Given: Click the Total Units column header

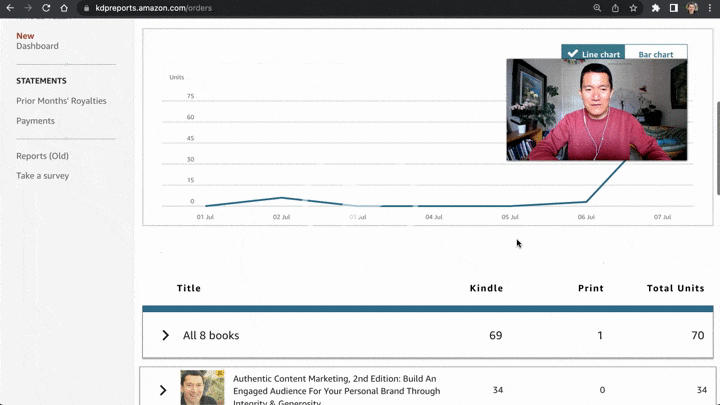Looking at the screenshot, I should [x=675, y=288].
